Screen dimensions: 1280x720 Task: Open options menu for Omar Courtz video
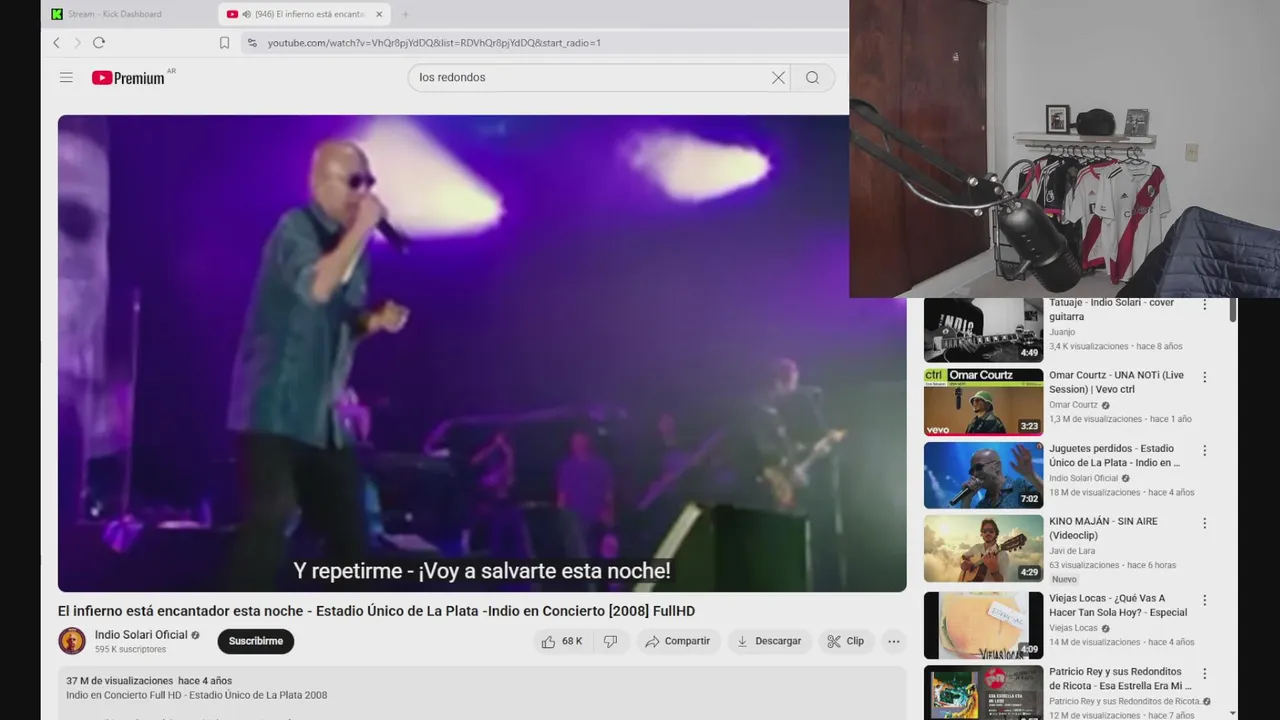[1204, 377]
